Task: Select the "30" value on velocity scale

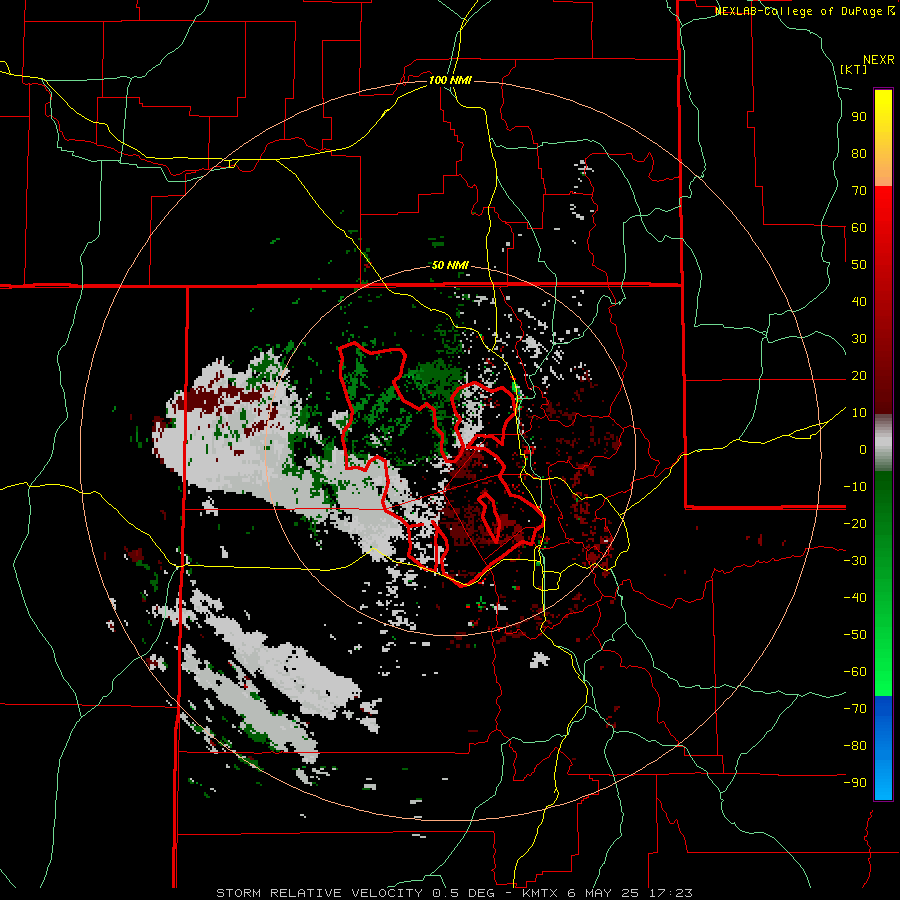Action: [x=859, y=339]
